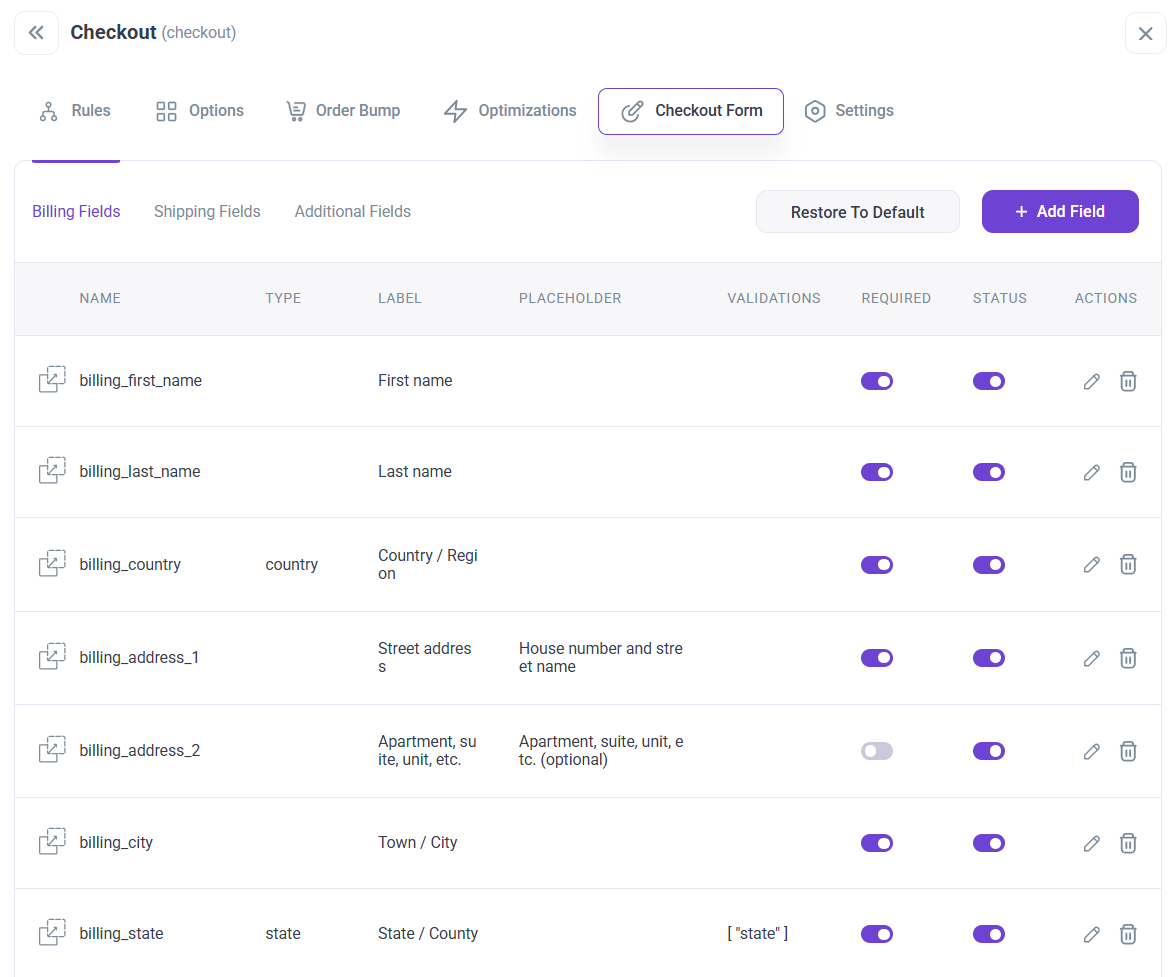Toggle required for billing_first_name
This screenshot has height=977, width=1176.
(x=877, y=381)
